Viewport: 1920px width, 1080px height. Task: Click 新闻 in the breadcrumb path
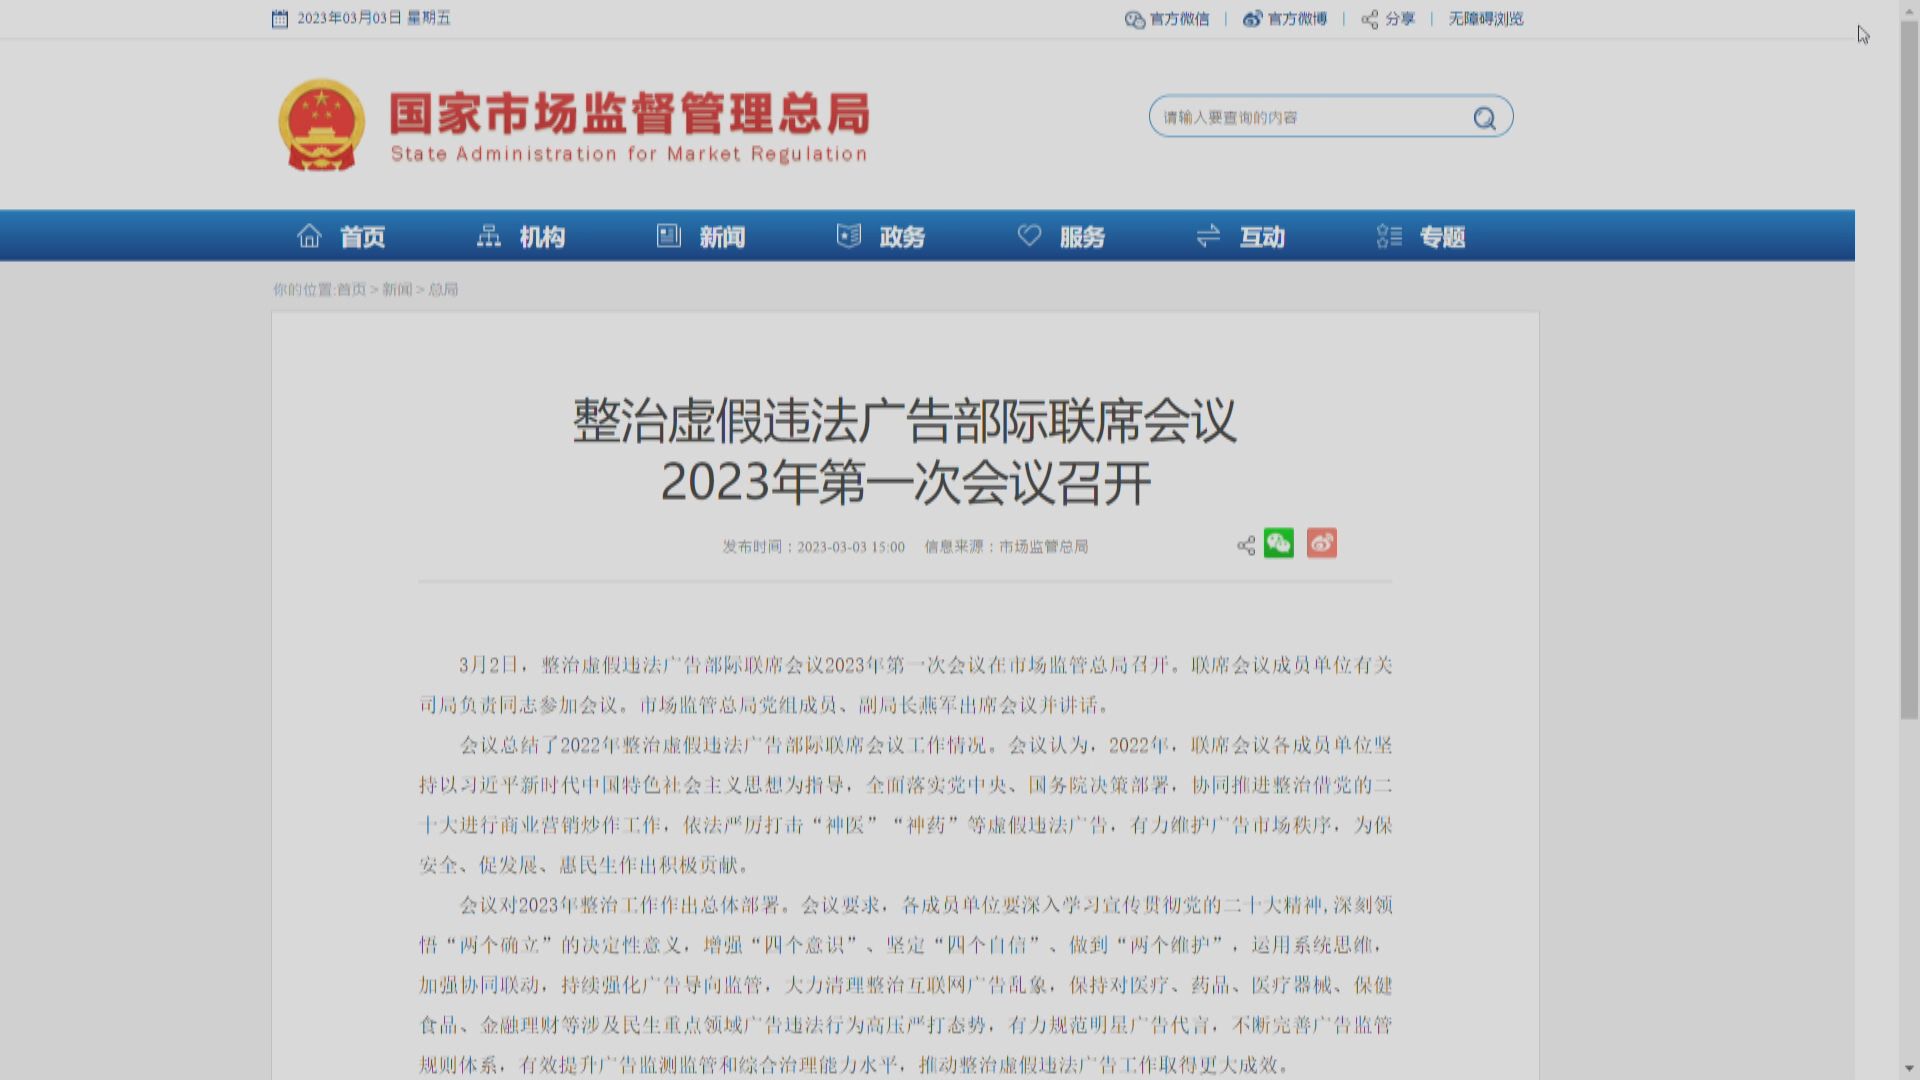coord(398,289)
